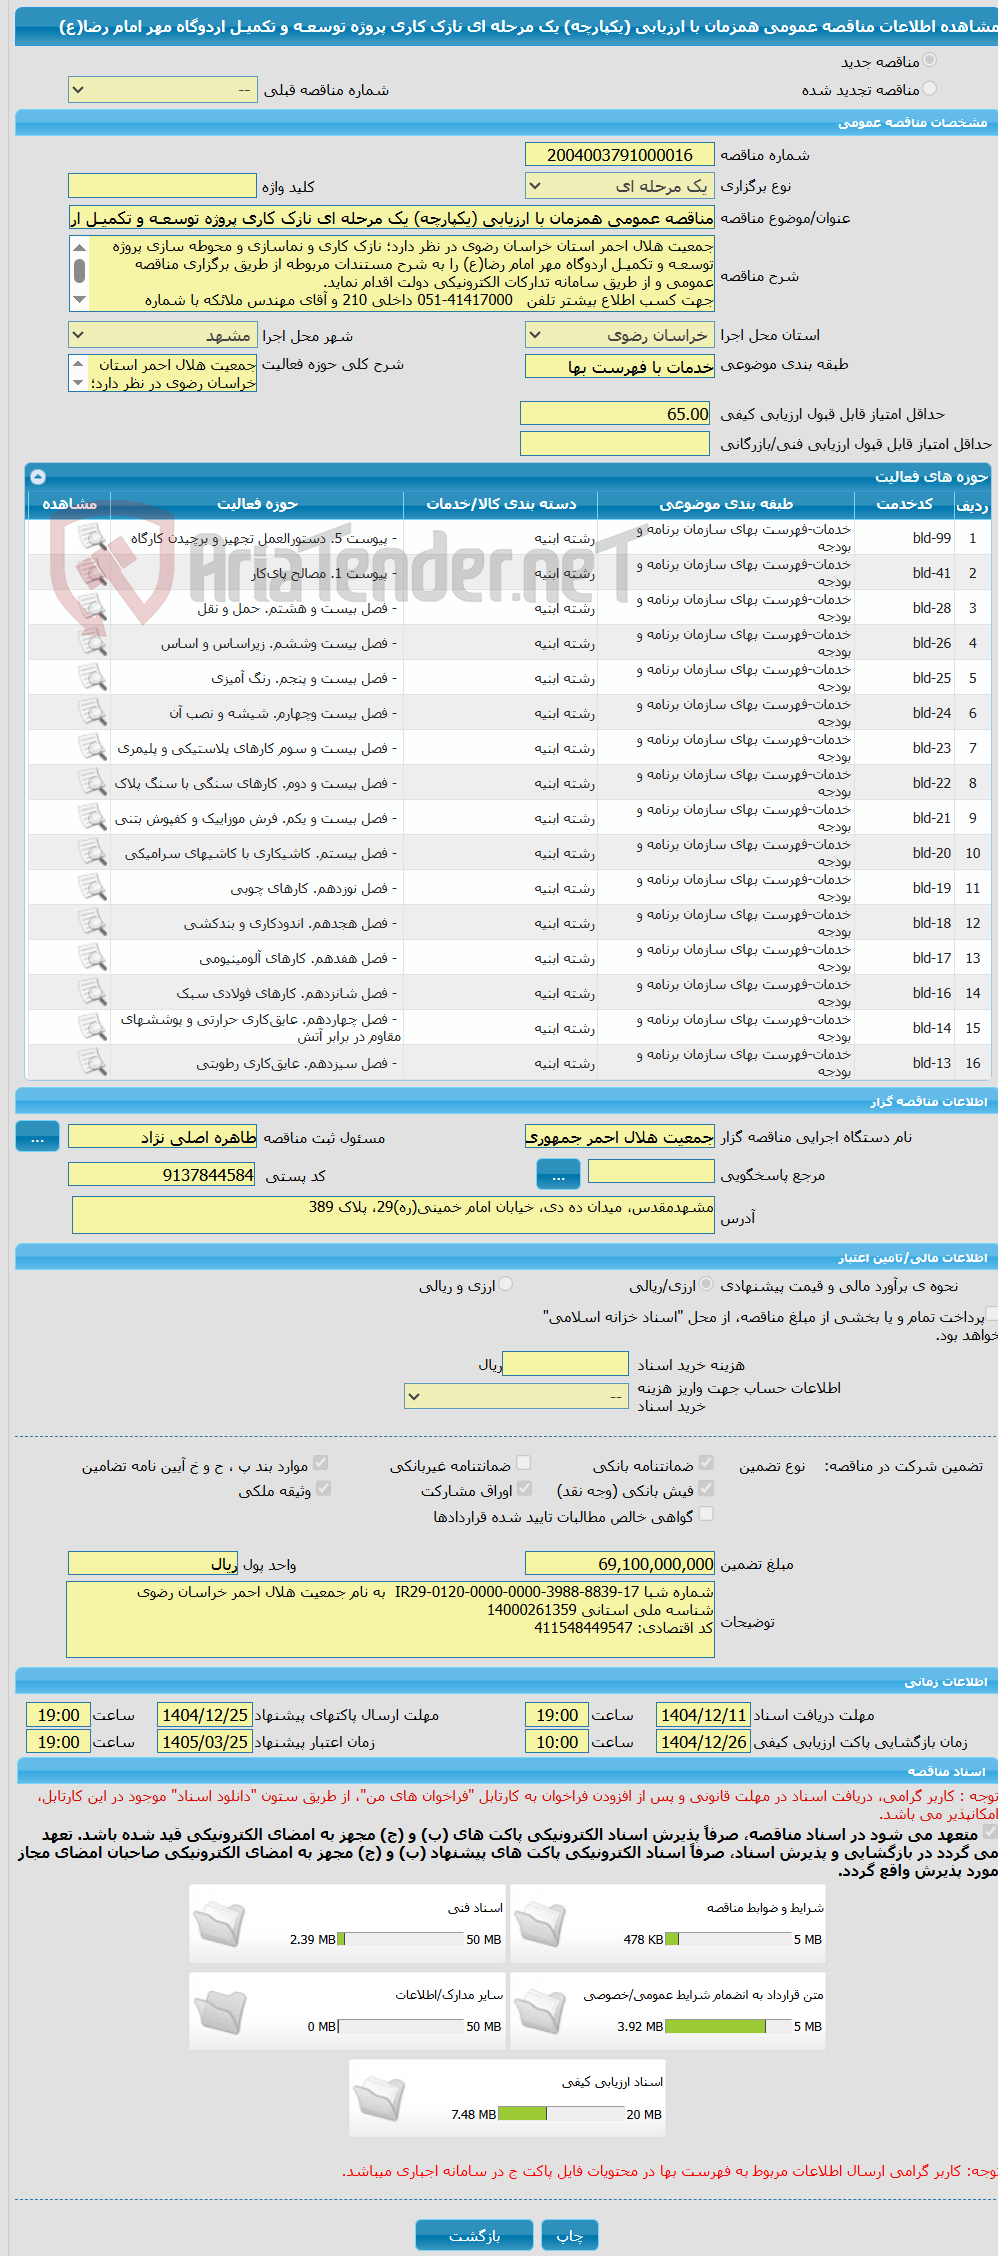Viewport: 998px width, 2256px height.
Task: Open lookup button beside مرجع پاسخگویی
Action: coord(558,1174)
